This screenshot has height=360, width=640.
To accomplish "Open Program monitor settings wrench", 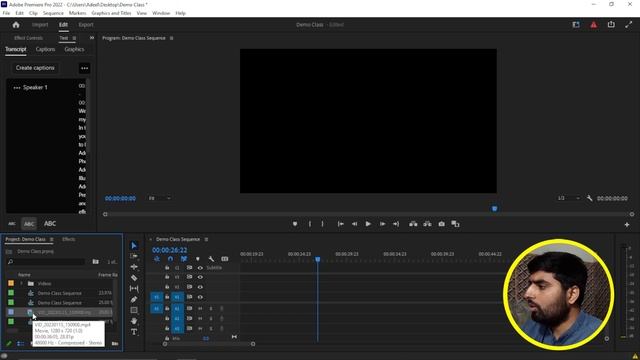I will coord(589,198).
